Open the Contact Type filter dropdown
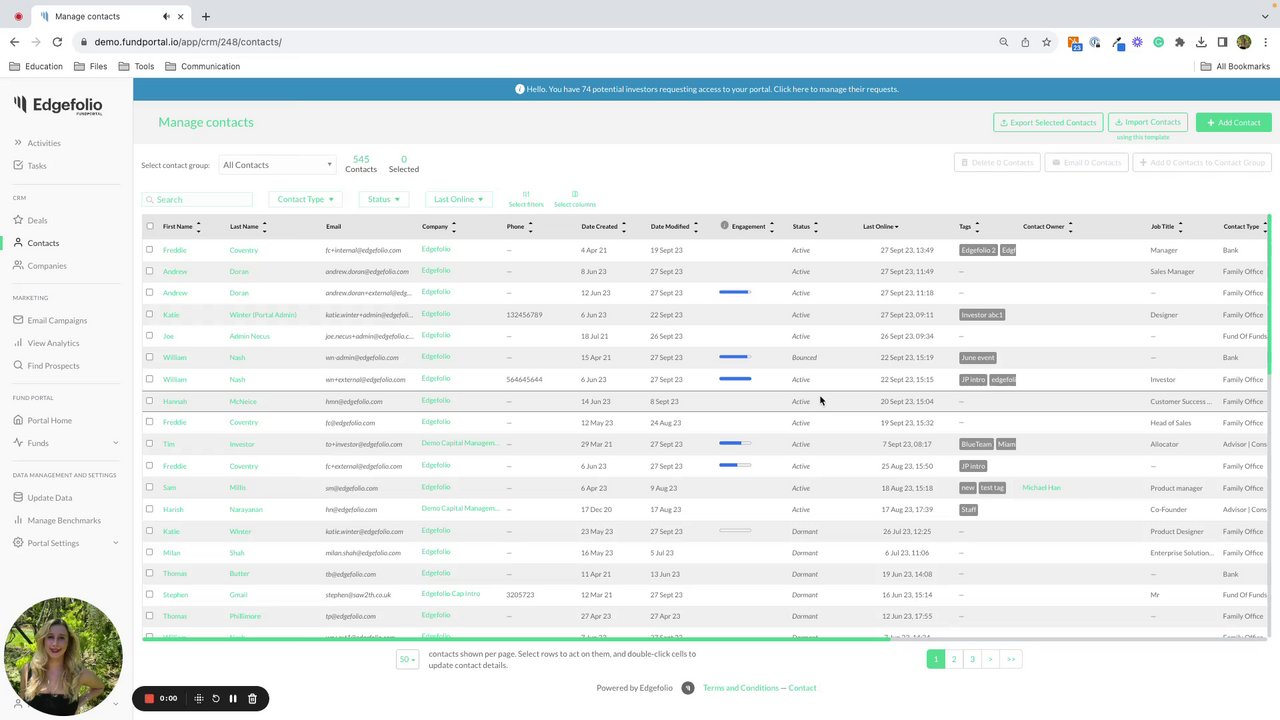Viewport: 1280px width, 720px height. pos(305,199)
